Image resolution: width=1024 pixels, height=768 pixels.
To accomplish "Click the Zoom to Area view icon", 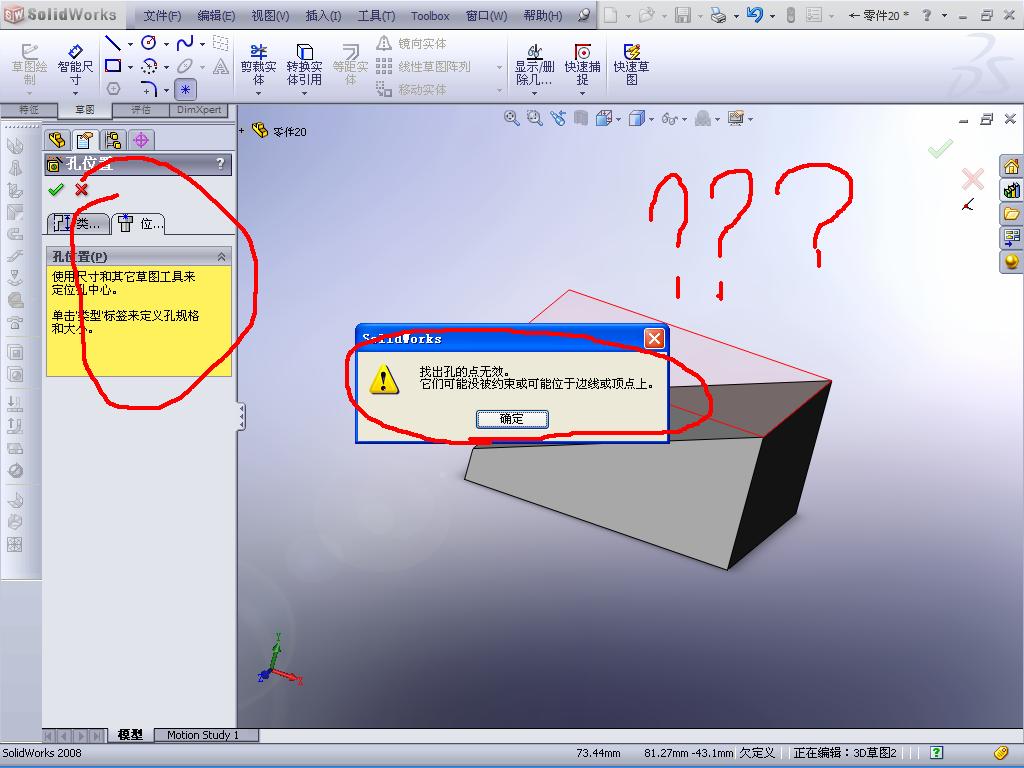I will 534,118.
